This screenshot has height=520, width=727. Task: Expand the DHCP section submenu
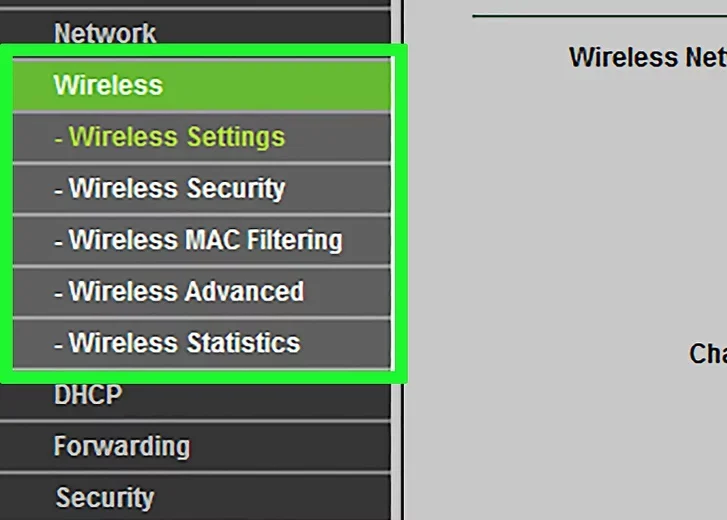(x=195, y=400)
